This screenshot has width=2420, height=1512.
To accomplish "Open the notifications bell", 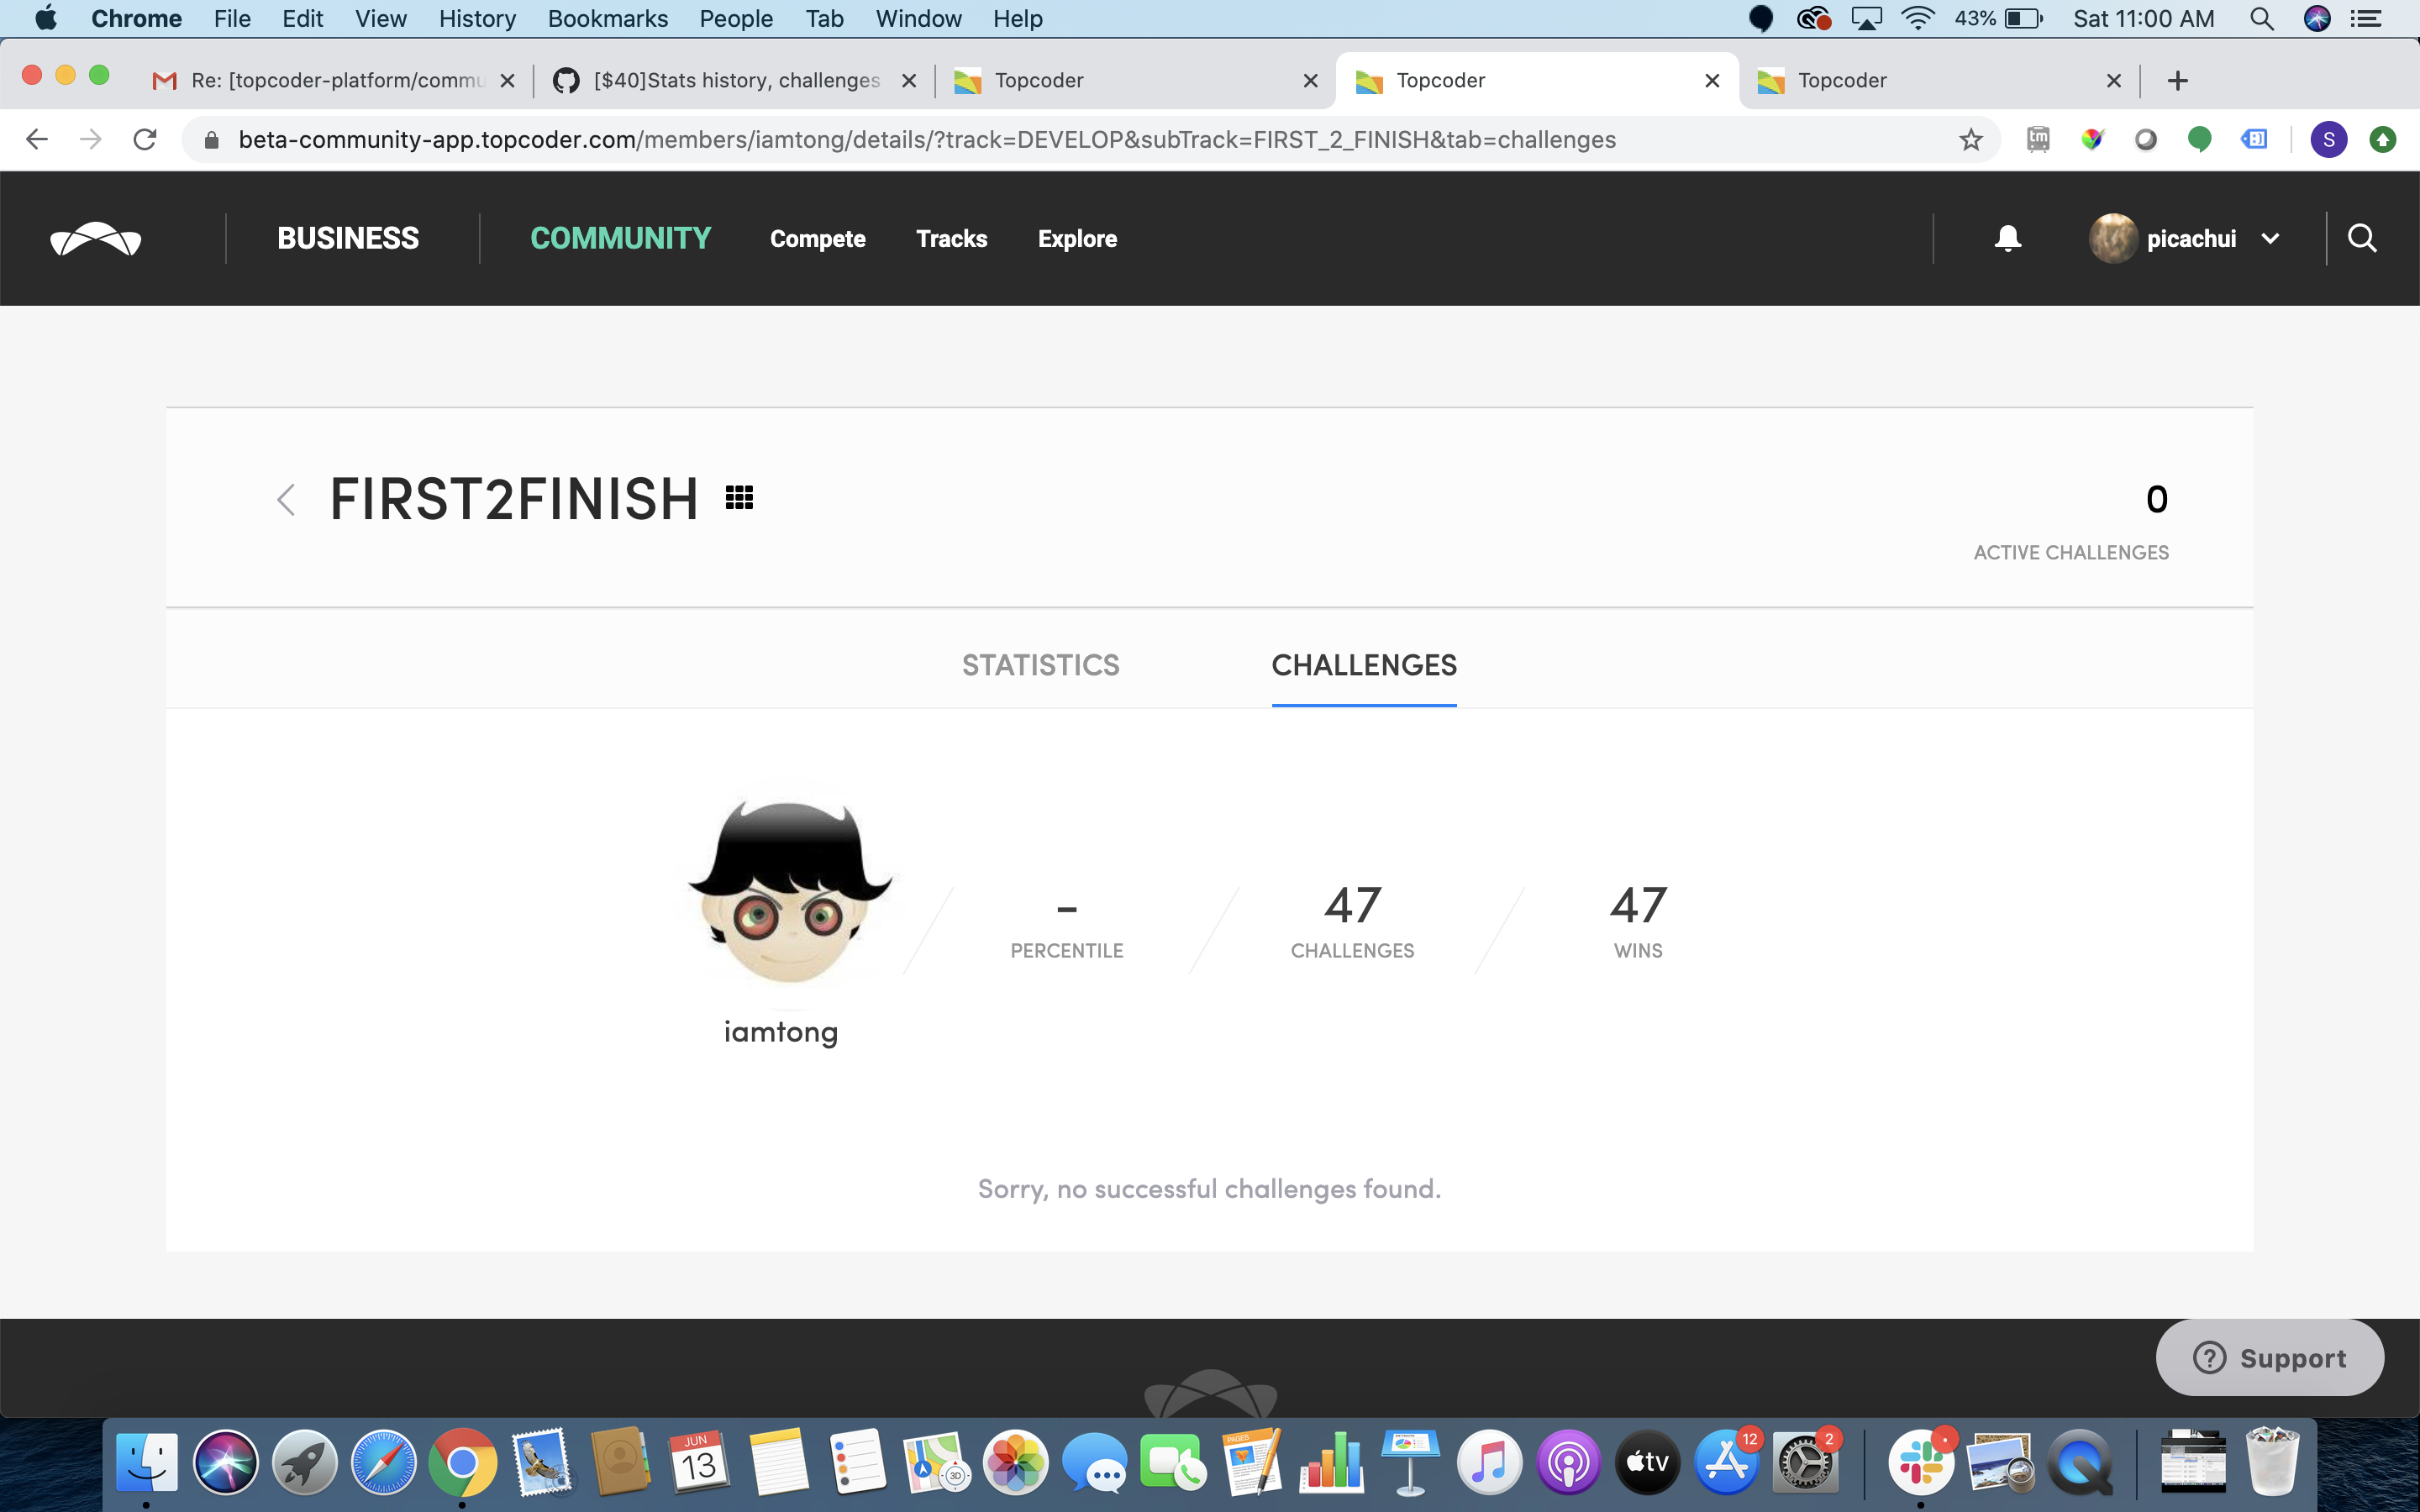I will (2007, 239).
